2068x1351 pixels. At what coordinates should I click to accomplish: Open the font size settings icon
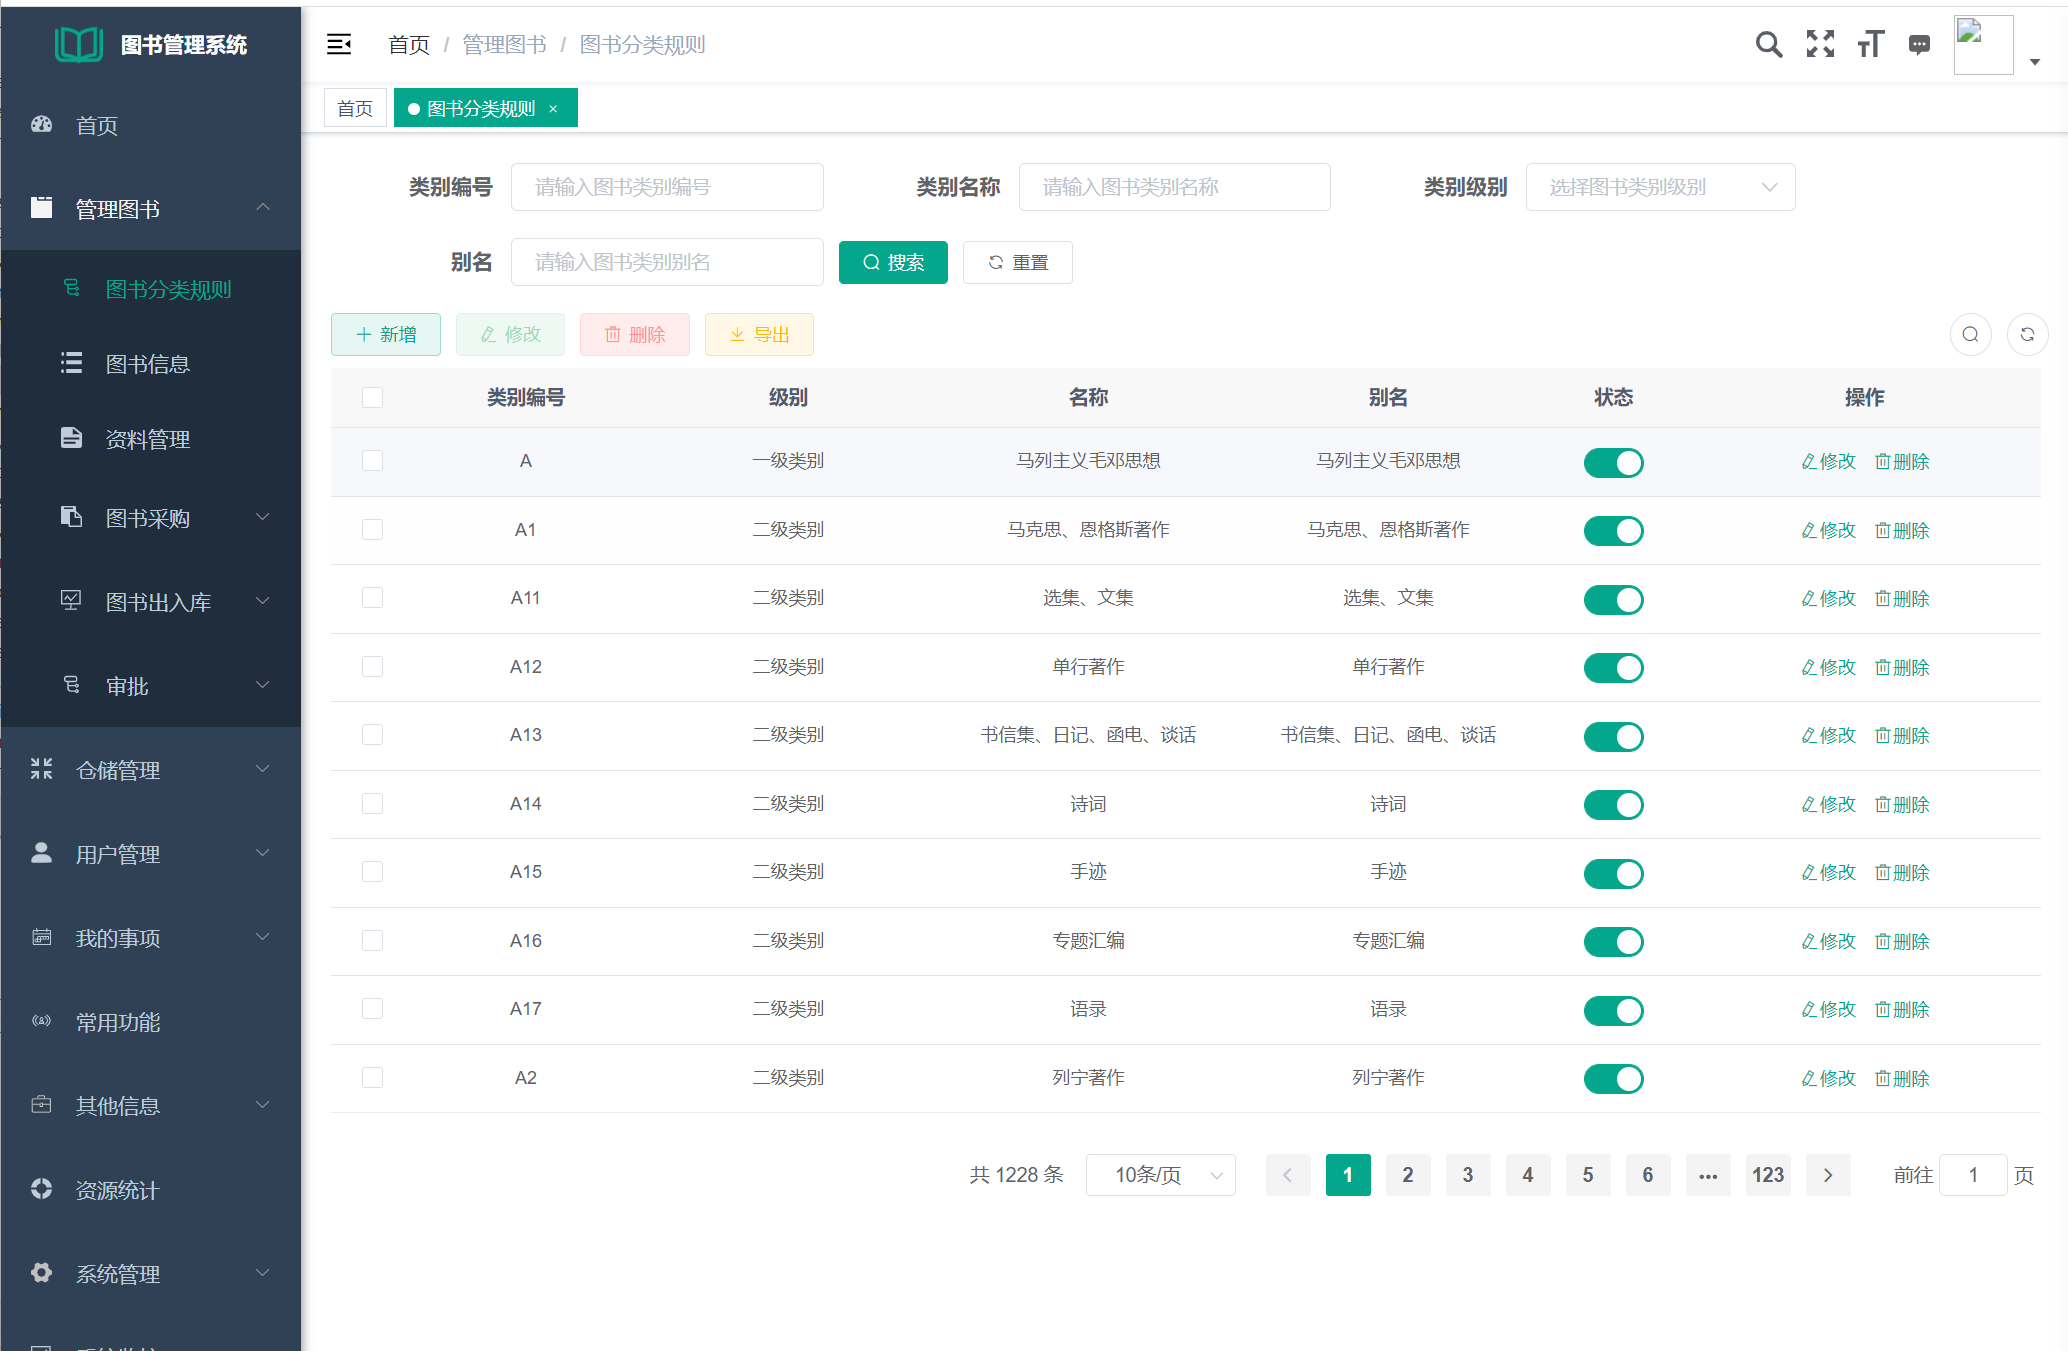point(1870,44)
